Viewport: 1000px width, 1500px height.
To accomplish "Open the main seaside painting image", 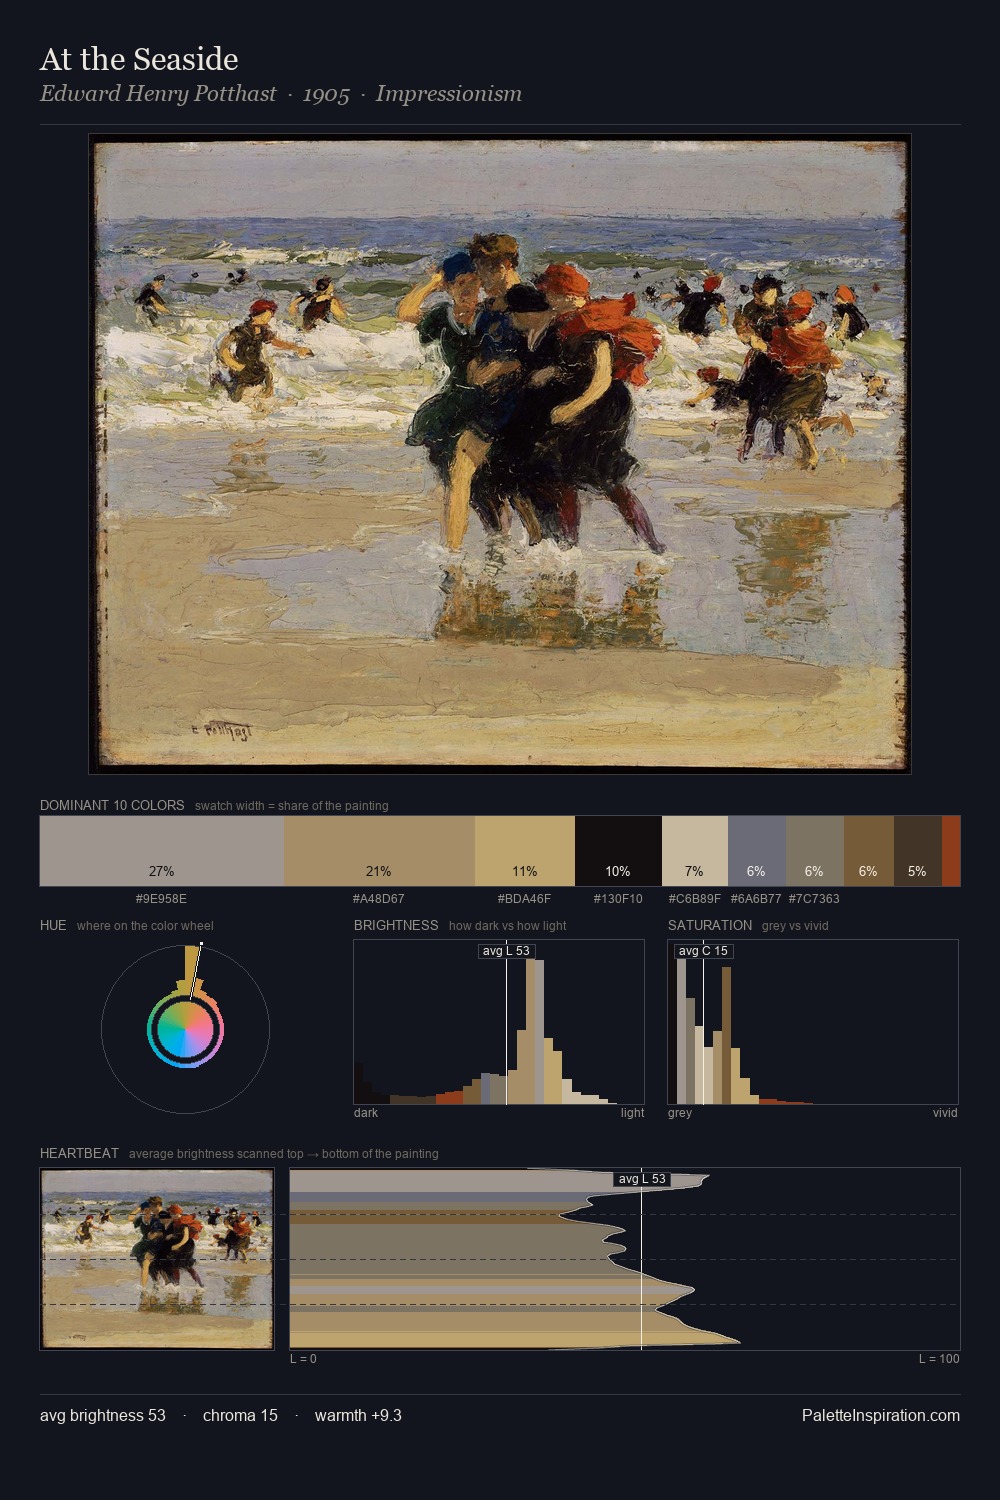I will pyautogui.click(x=500, y=454).
